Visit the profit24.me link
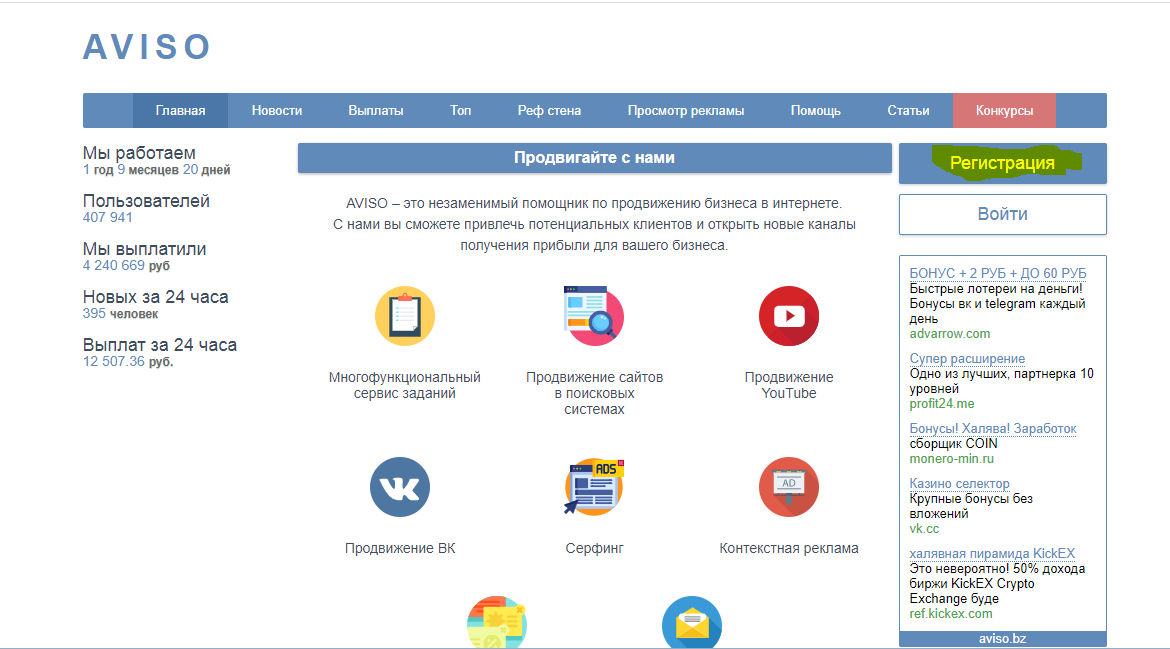The width and height of the screenshot is (1170, 649). [942, 404]
